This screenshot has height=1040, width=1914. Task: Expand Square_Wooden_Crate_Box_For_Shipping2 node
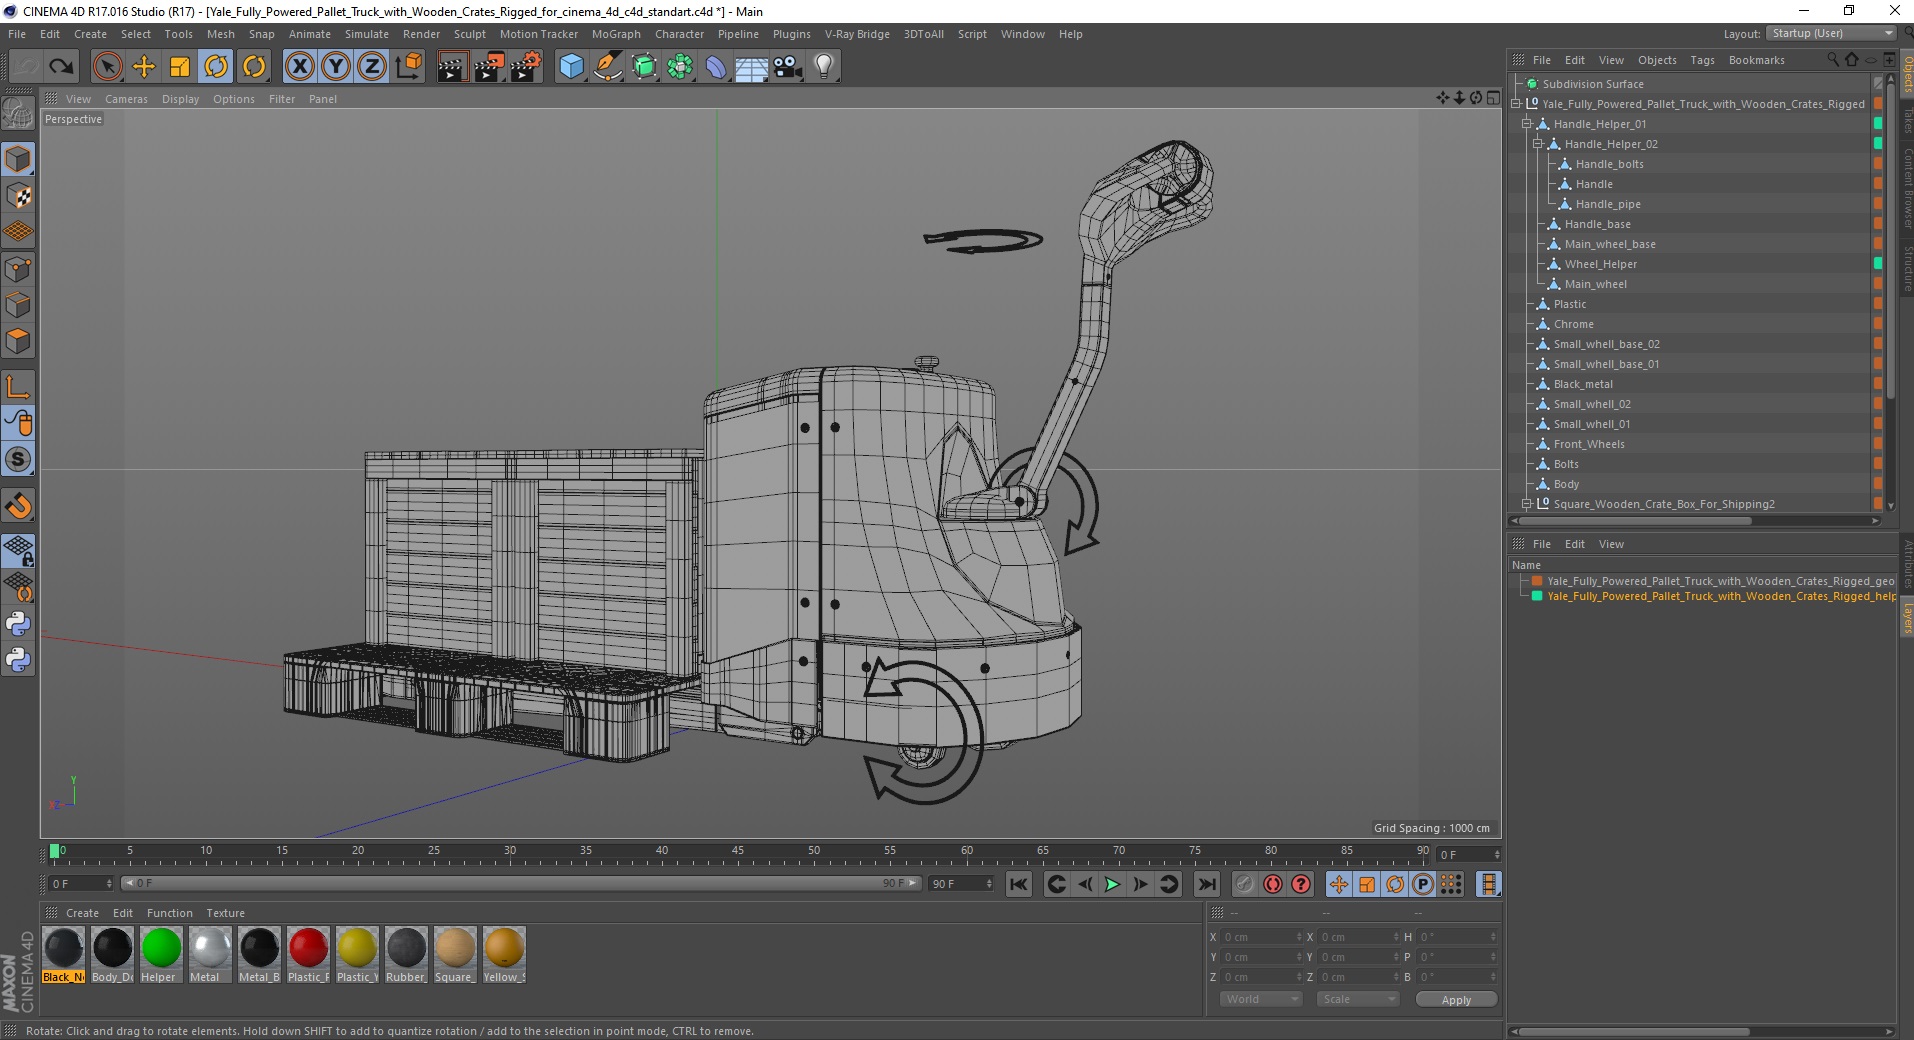1527,504
